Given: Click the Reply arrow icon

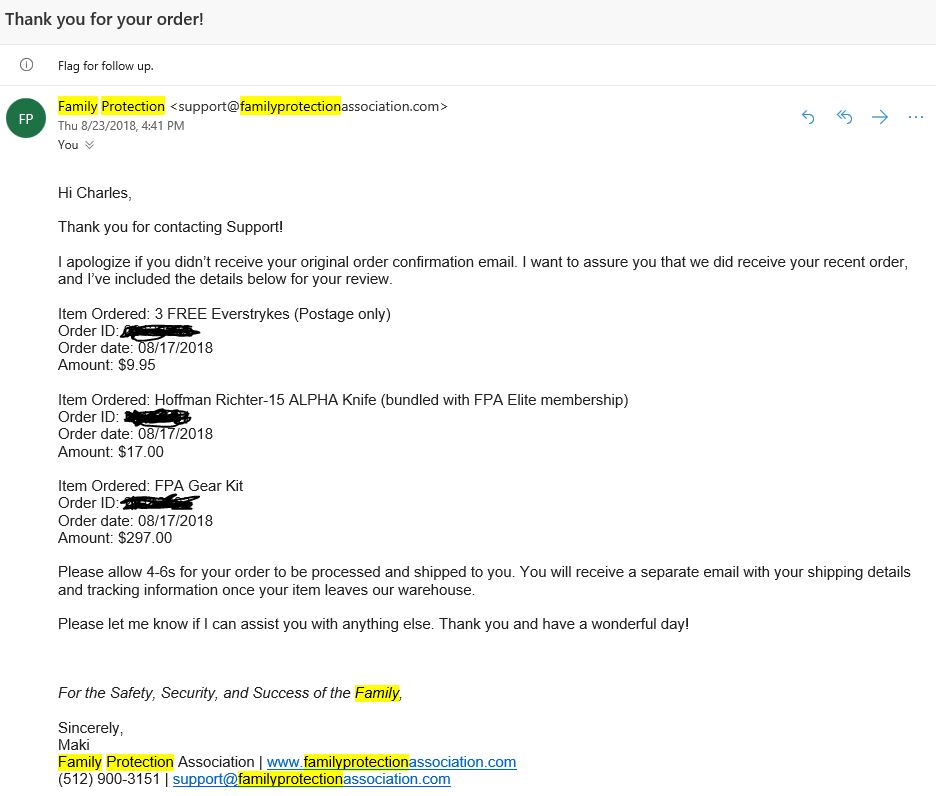Looking at the screenshot, I should click(x=808, y=117).
